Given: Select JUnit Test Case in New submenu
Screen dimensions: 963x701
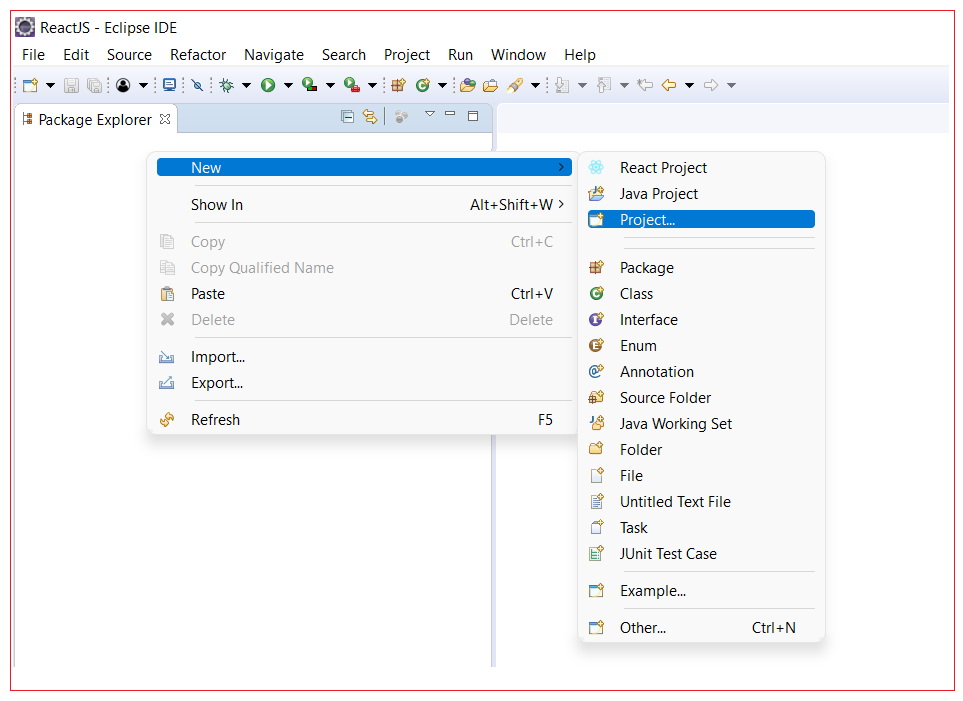Looking at the screenshot, I should click(x=701, y=554).
